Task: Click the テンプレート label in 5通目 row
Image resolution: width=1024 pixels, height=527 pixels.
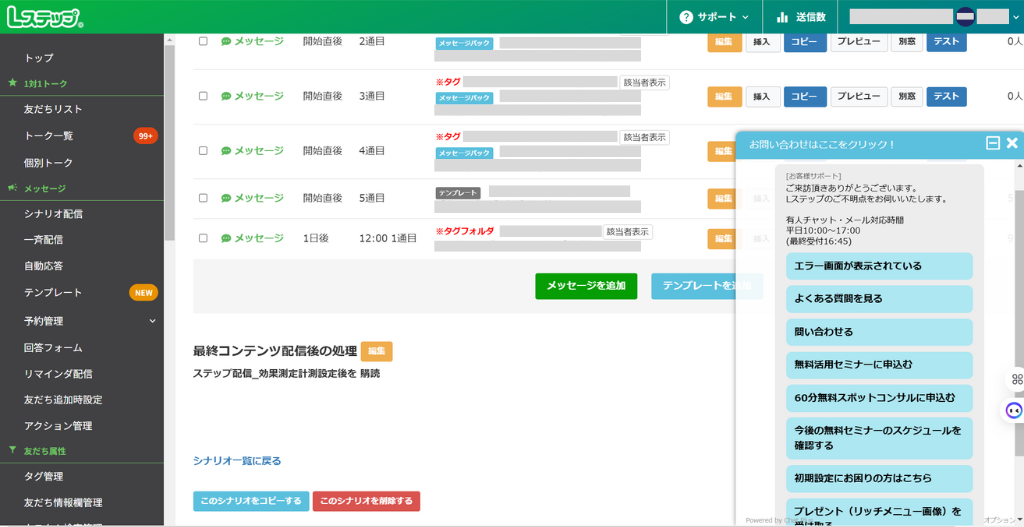Action: coord(458,193)
